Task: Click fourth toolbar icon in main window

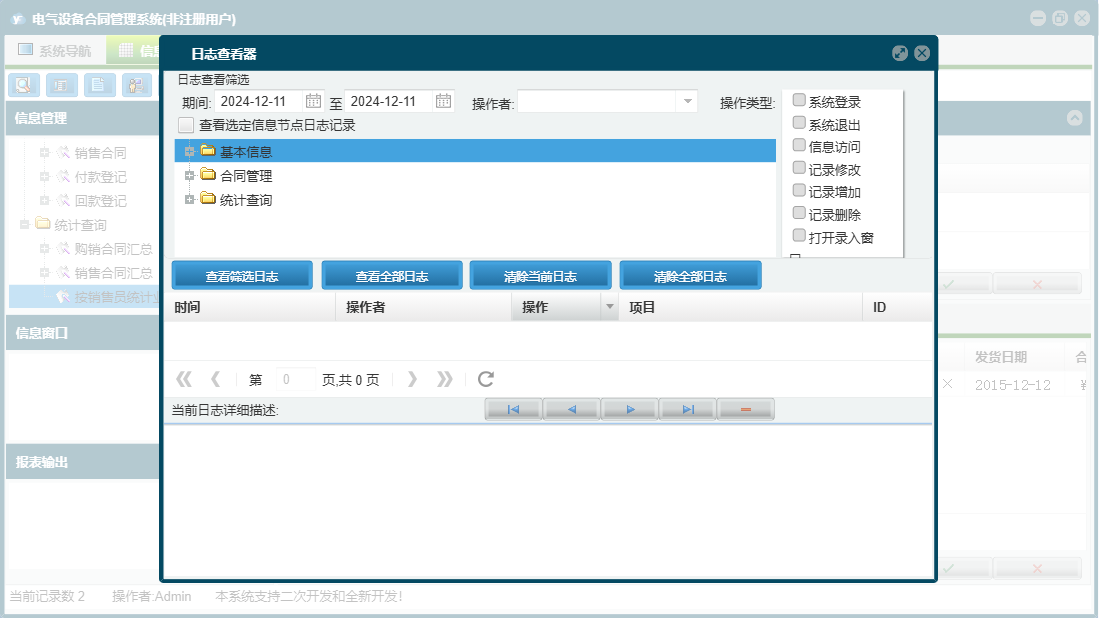Action: coord(137,85)
